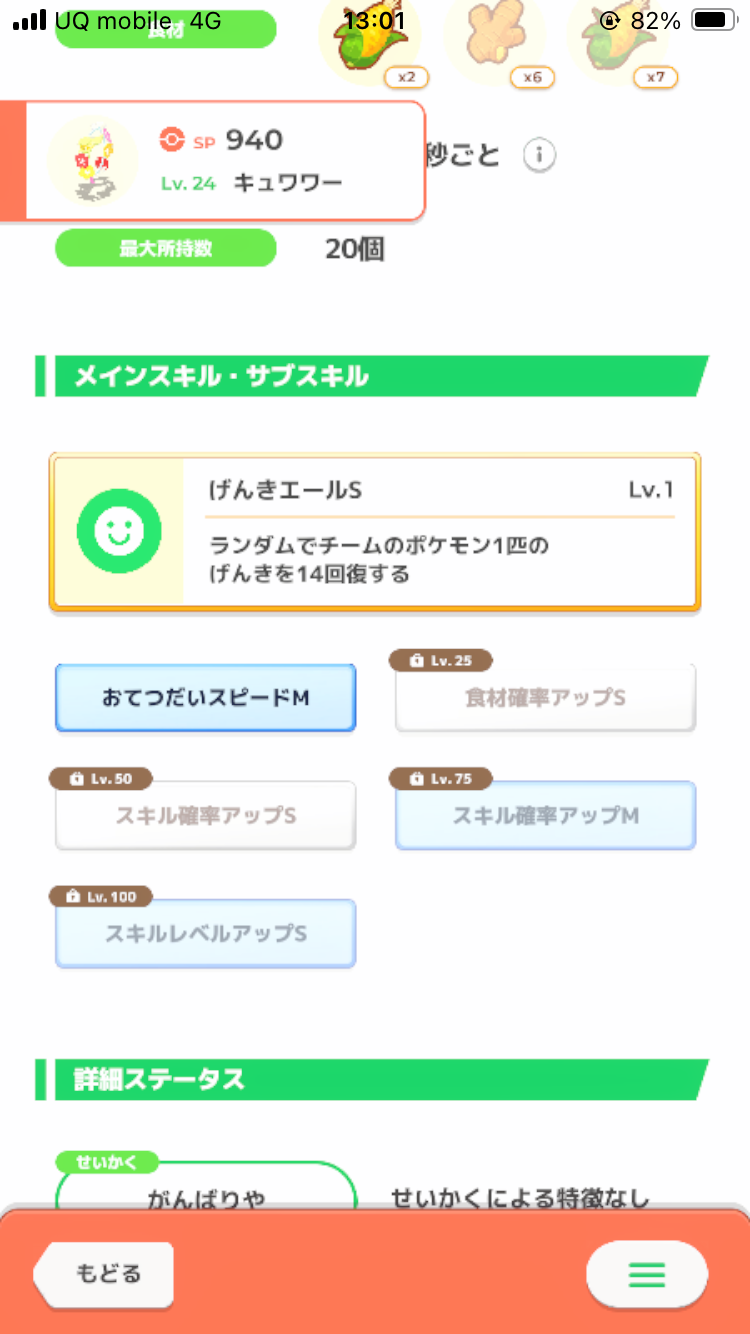Select the おてつだいスピードM sub skill
This screenshot has width=750, height=1334.
tap(205, 698)
